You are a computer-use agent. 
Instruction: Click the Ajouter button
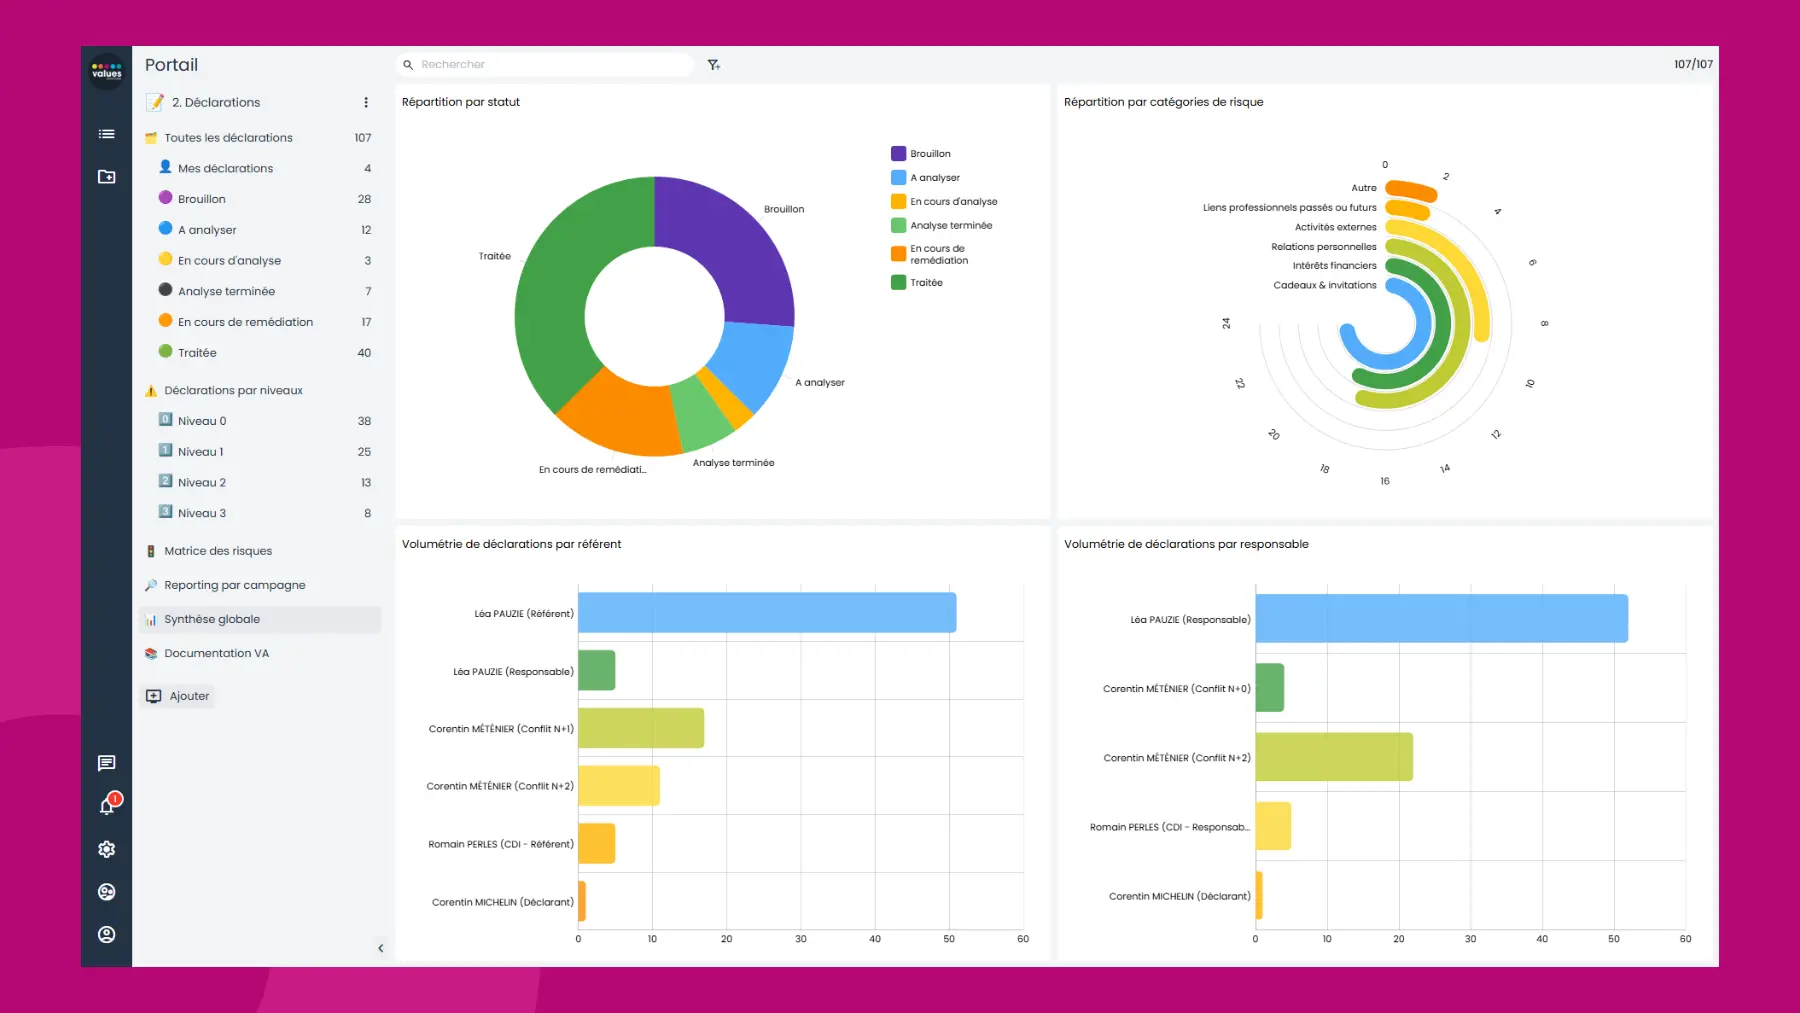179,696
